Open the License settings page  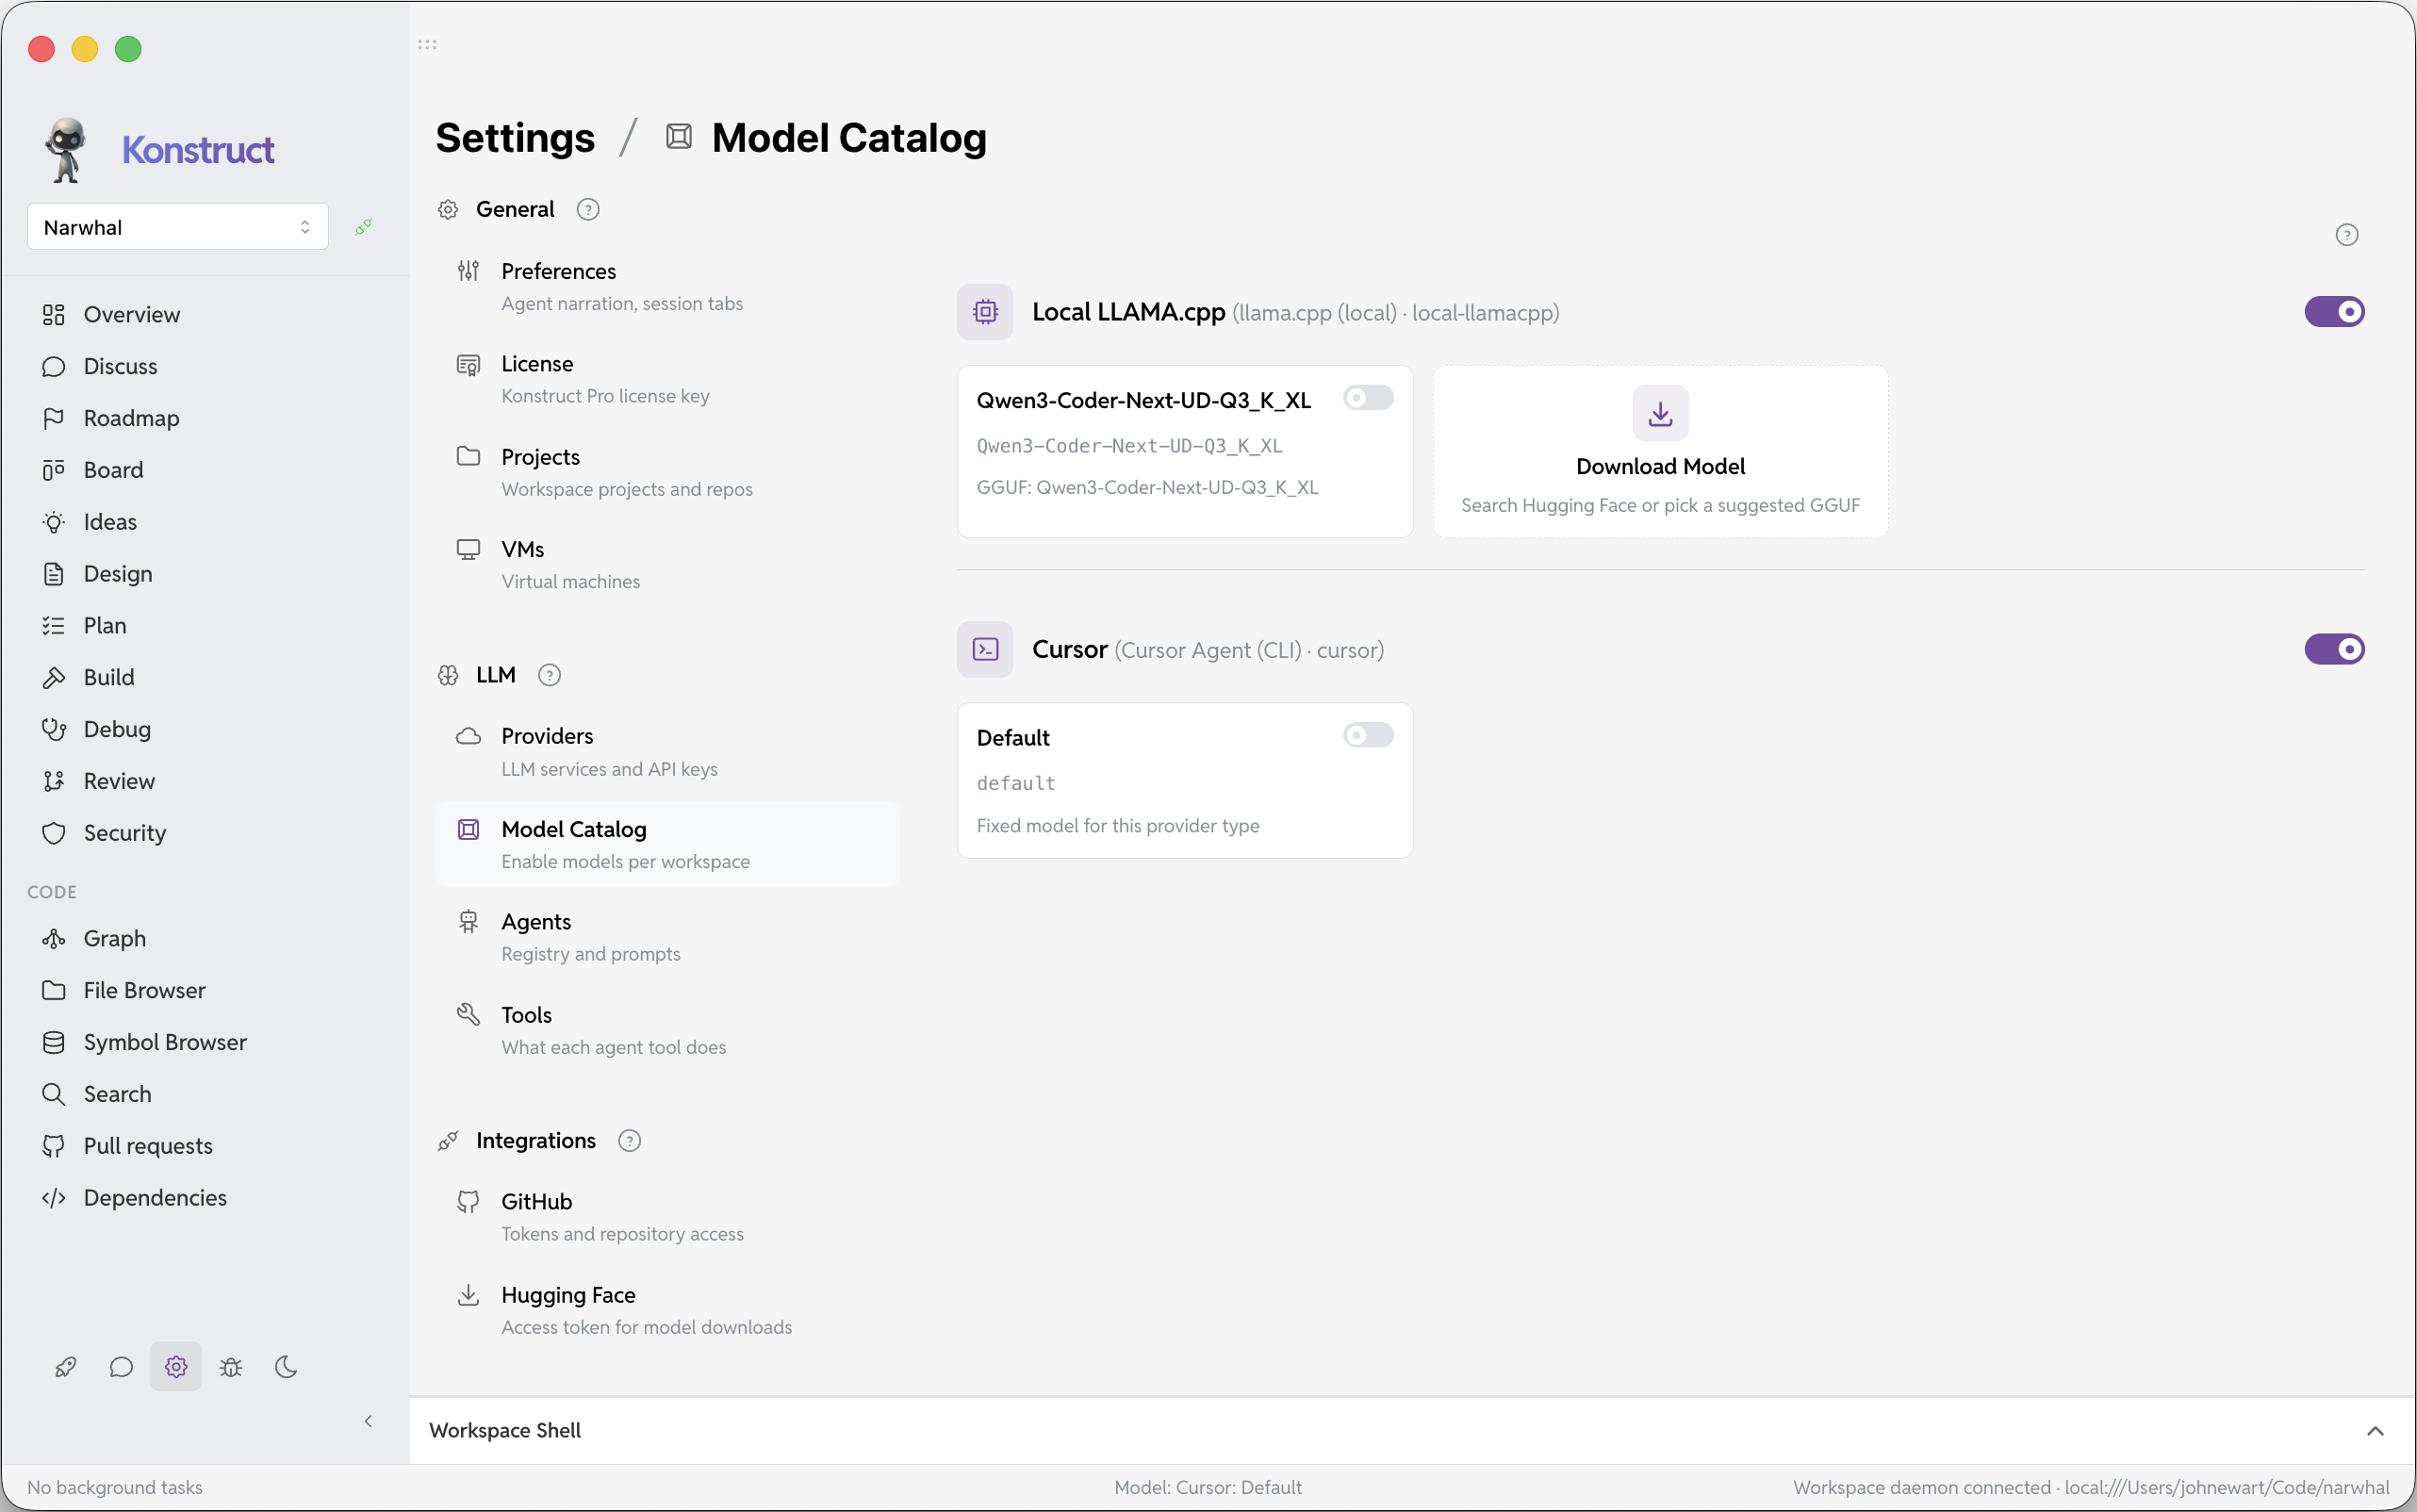point(668,379)
